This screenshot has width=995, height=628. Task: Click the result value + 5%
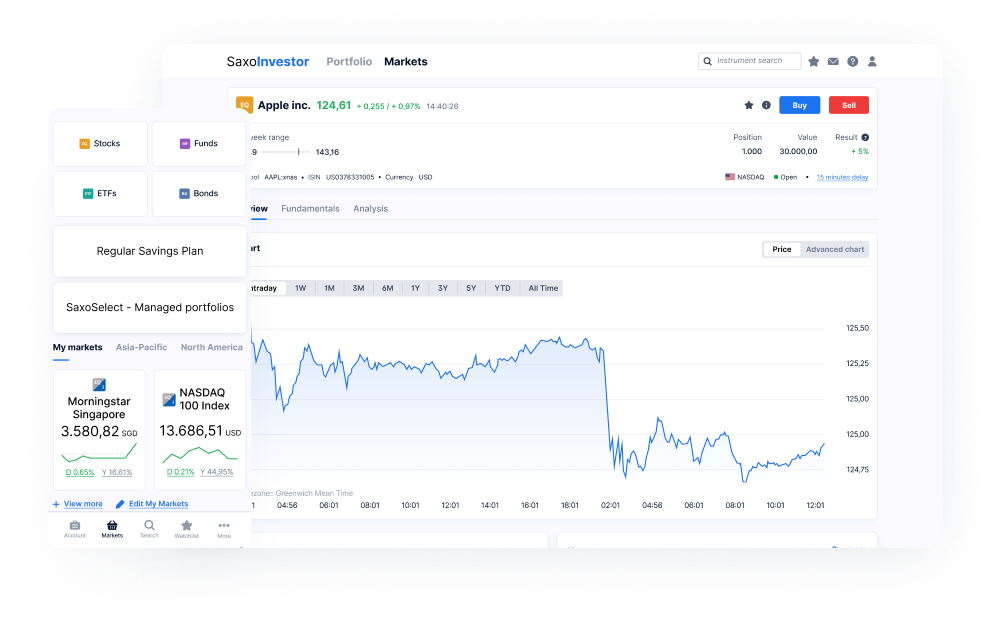pos(860,152)
